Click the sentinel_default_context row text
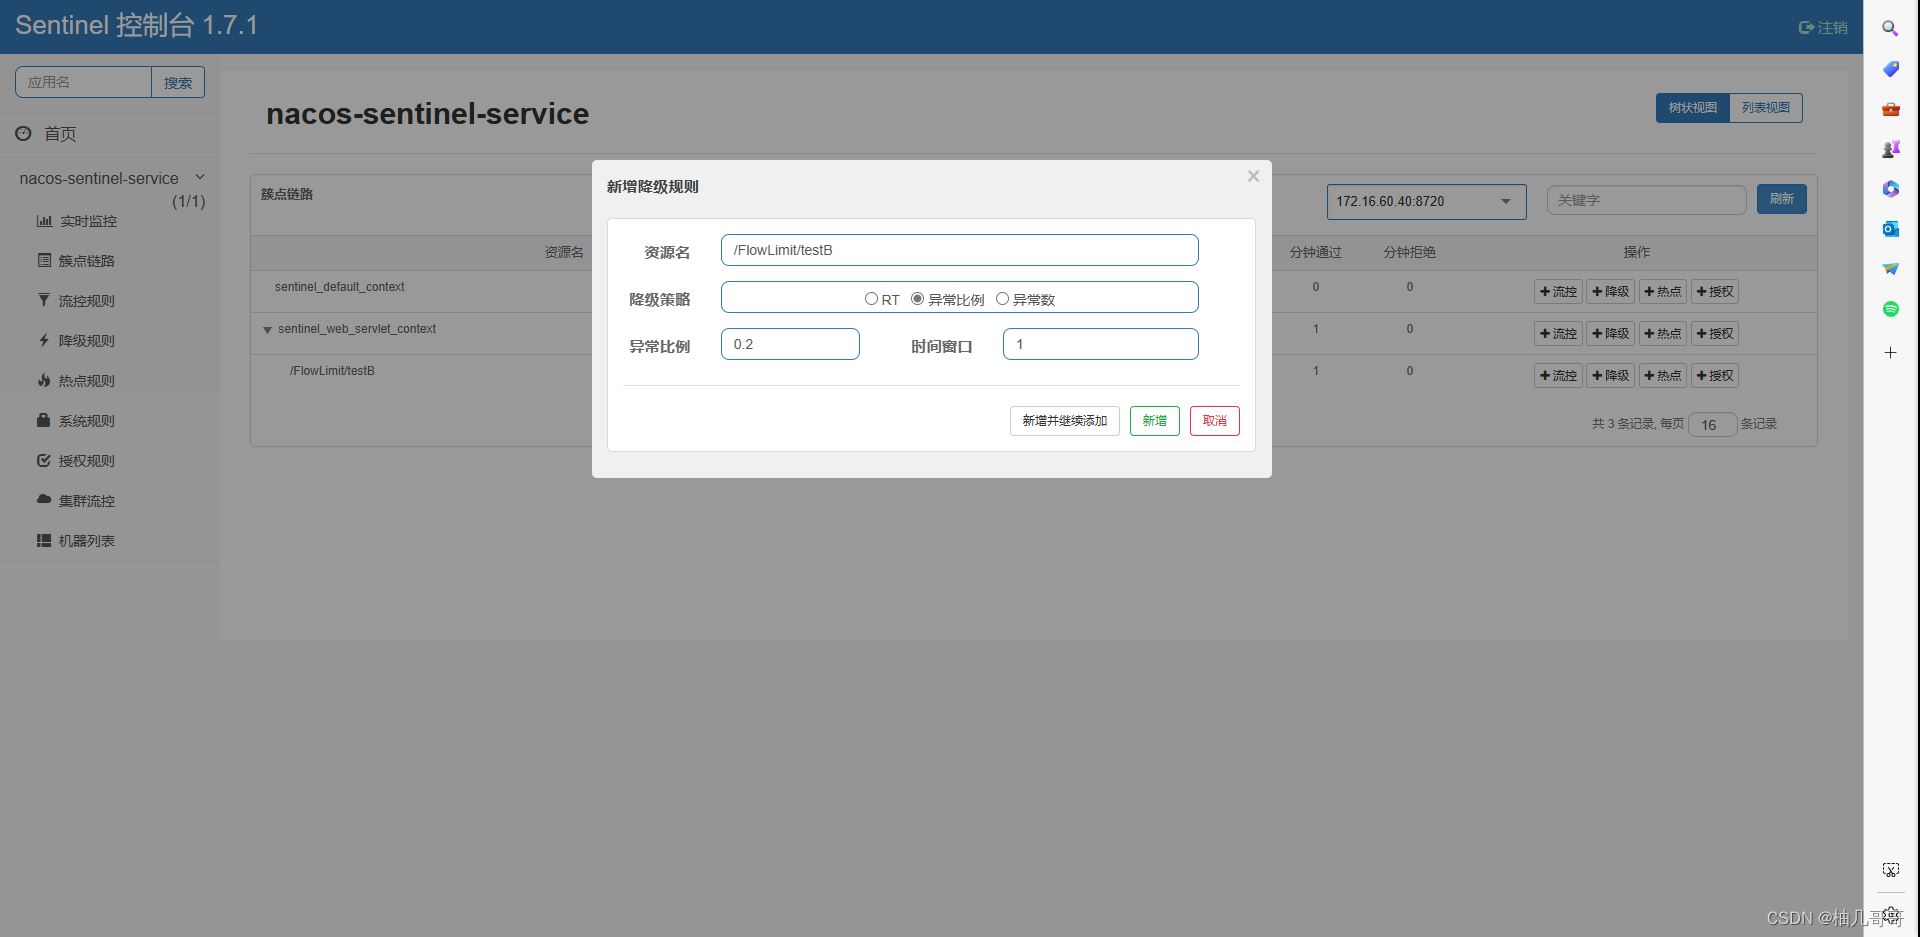 [x=340, y=287]
